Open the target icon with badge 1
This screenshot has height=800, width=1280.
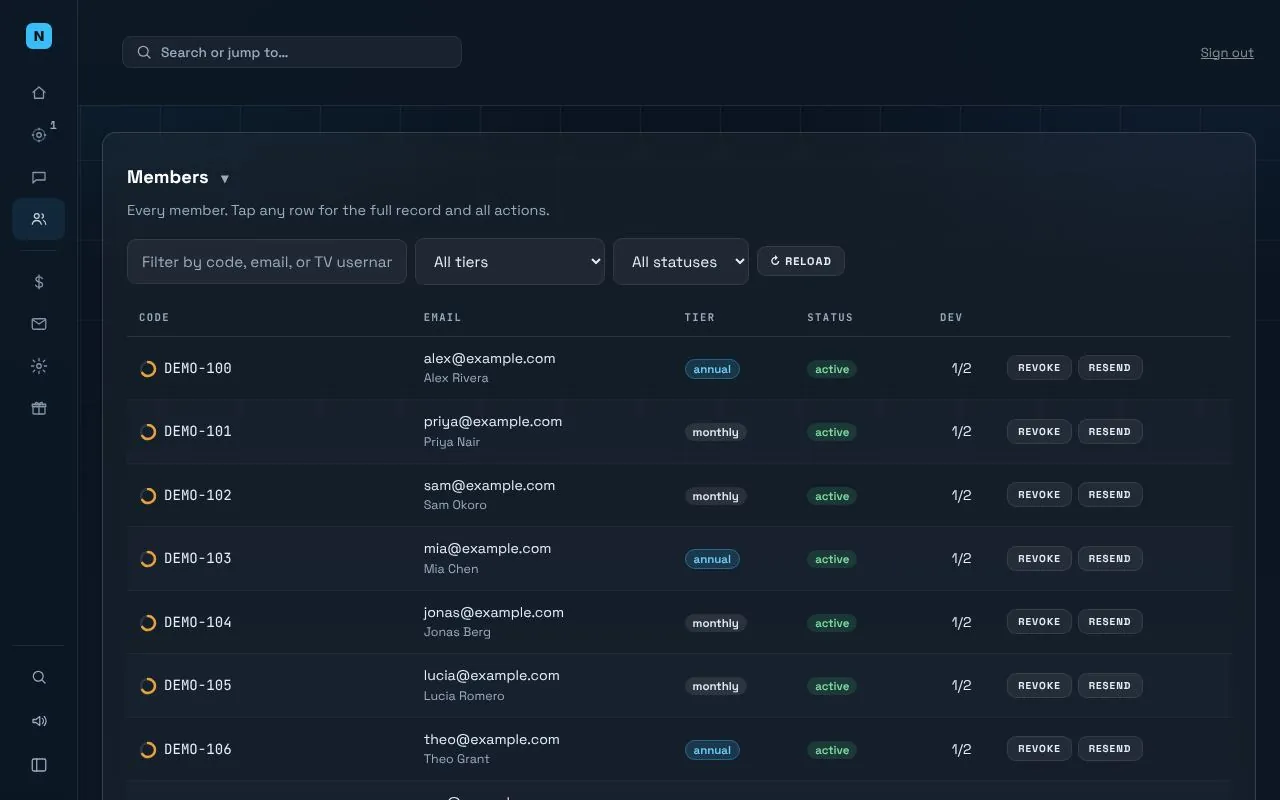coord(39,135)
